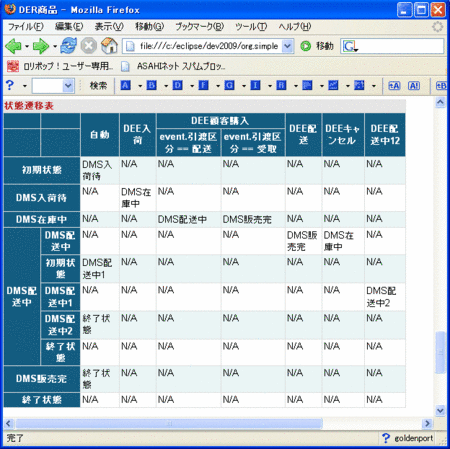
Task: Click the DEE配送中12 column header
Action: (x=385, y=135)
